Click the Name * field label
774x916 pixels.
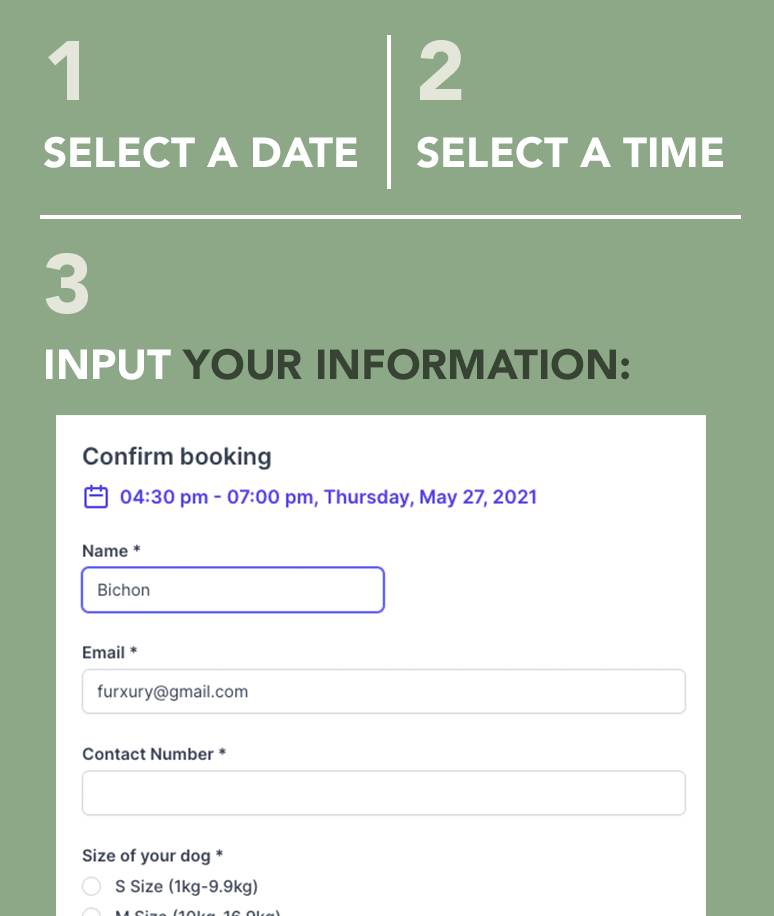coord(111,551)
